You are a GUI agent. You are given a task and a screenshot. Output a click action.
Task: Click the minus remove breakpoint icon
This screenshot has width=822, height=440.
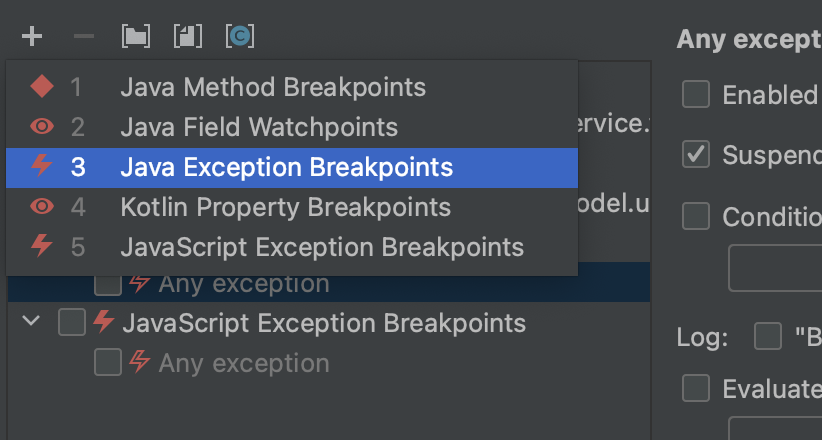(84, 37)
